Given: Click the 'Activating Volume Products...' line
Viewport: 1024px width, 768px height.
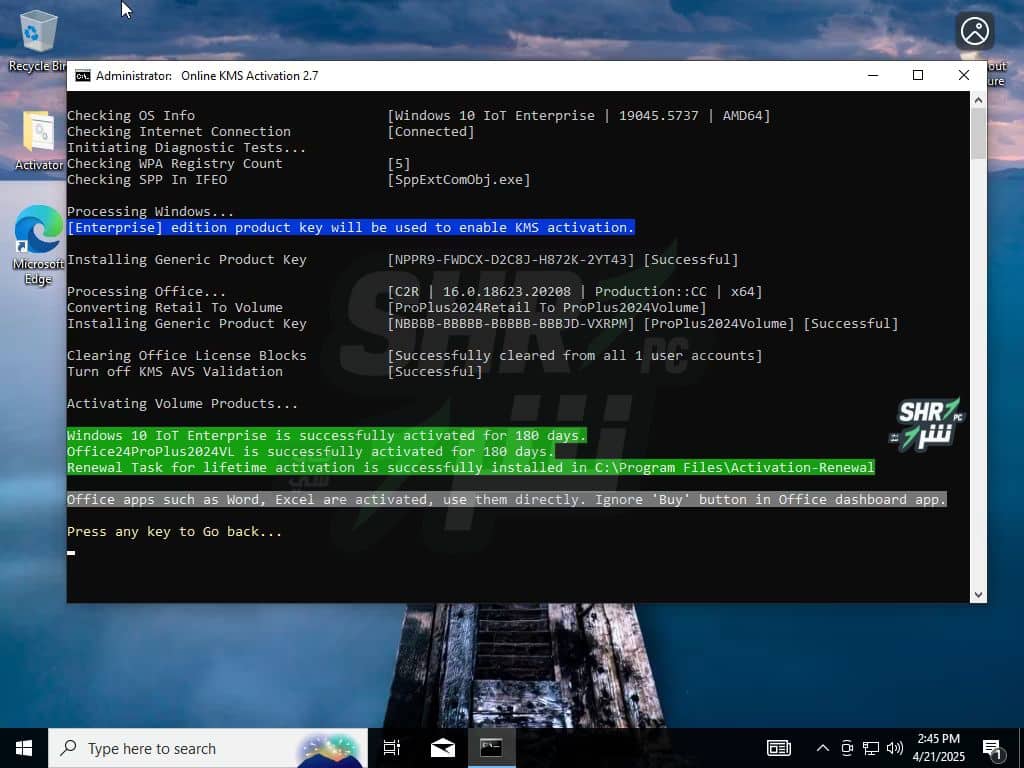Looking at the screenshot, I should [182, 404].
